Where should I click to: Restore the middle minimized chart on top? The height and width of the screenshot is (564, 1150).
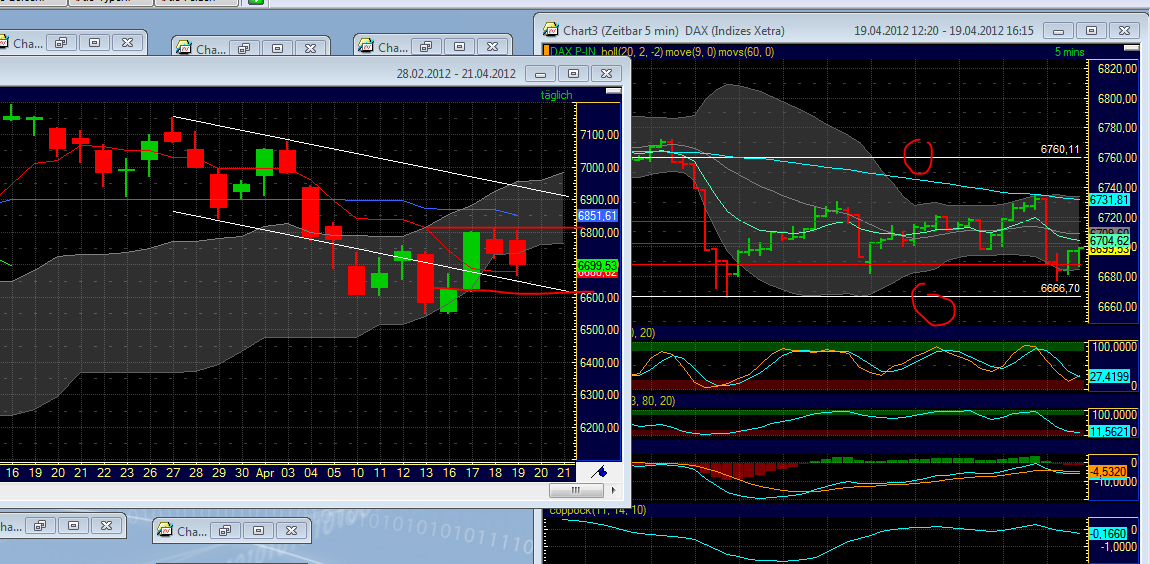[244, 48]
